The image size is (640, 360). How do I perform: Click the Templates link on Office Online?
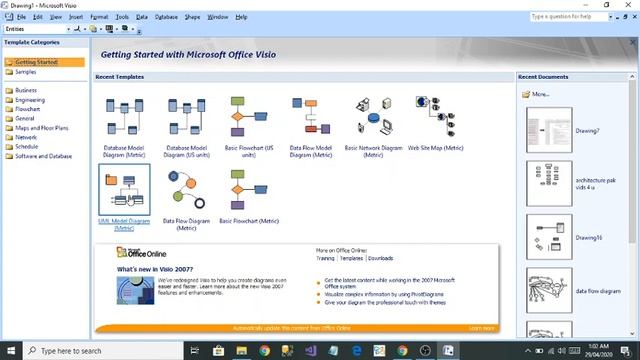pyautogui.click(x=351, y=258)
